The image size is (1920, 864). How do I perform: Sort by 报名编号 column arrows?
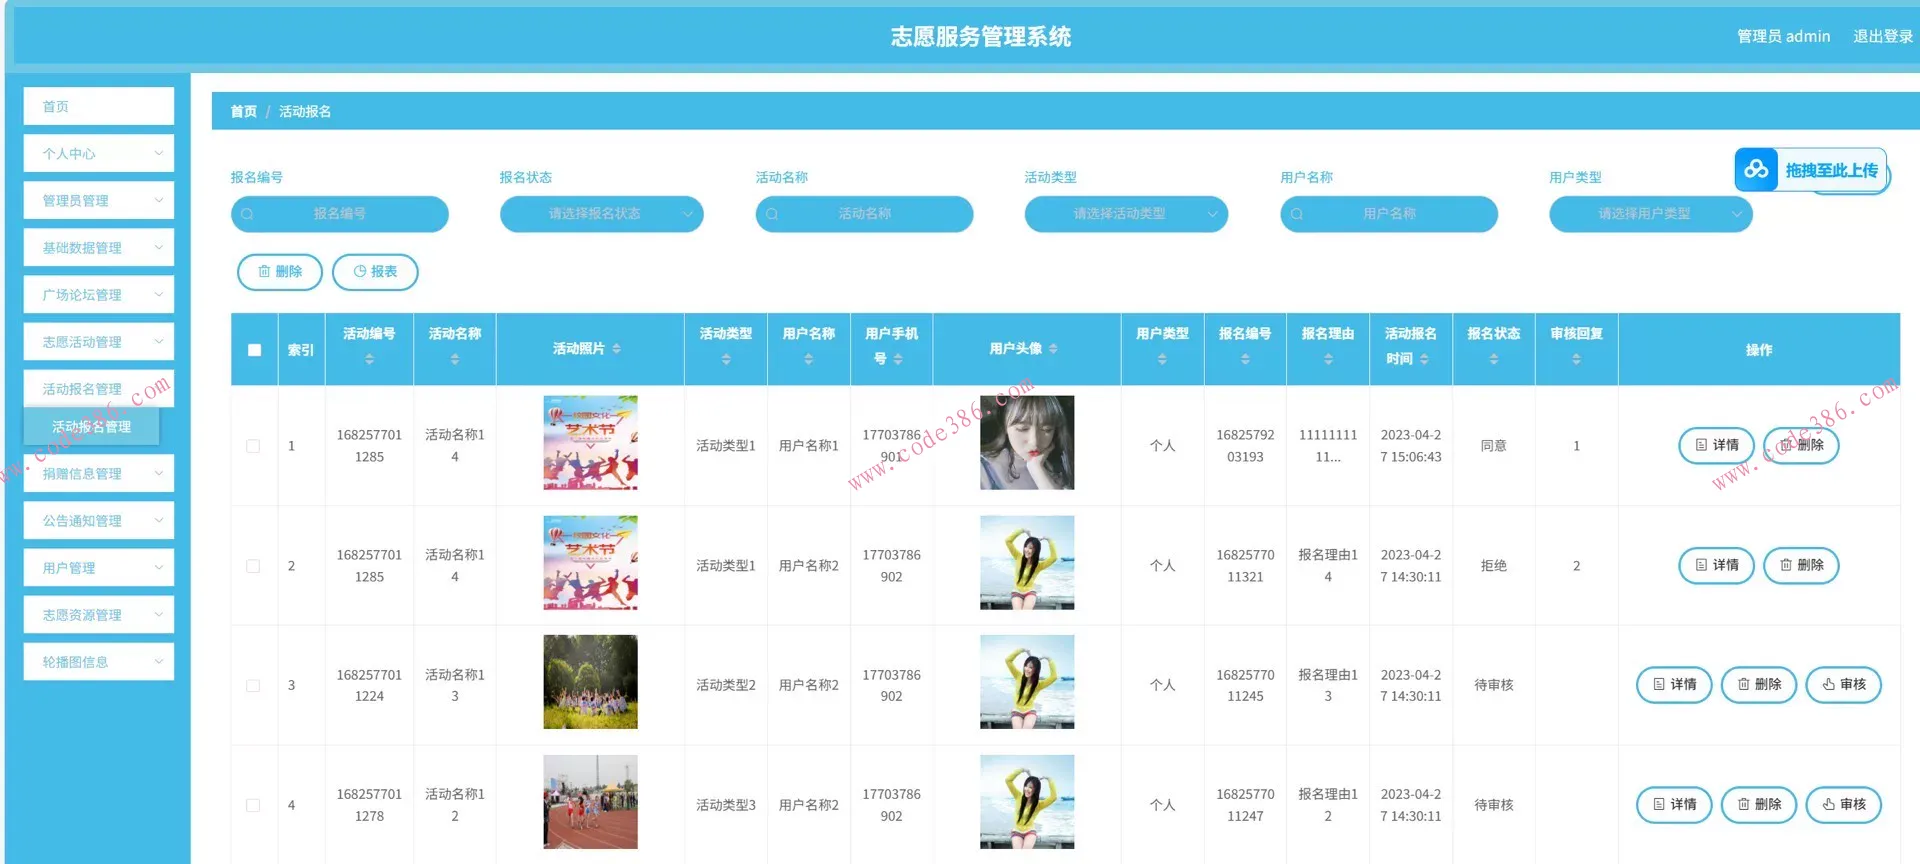(1245, 359)
